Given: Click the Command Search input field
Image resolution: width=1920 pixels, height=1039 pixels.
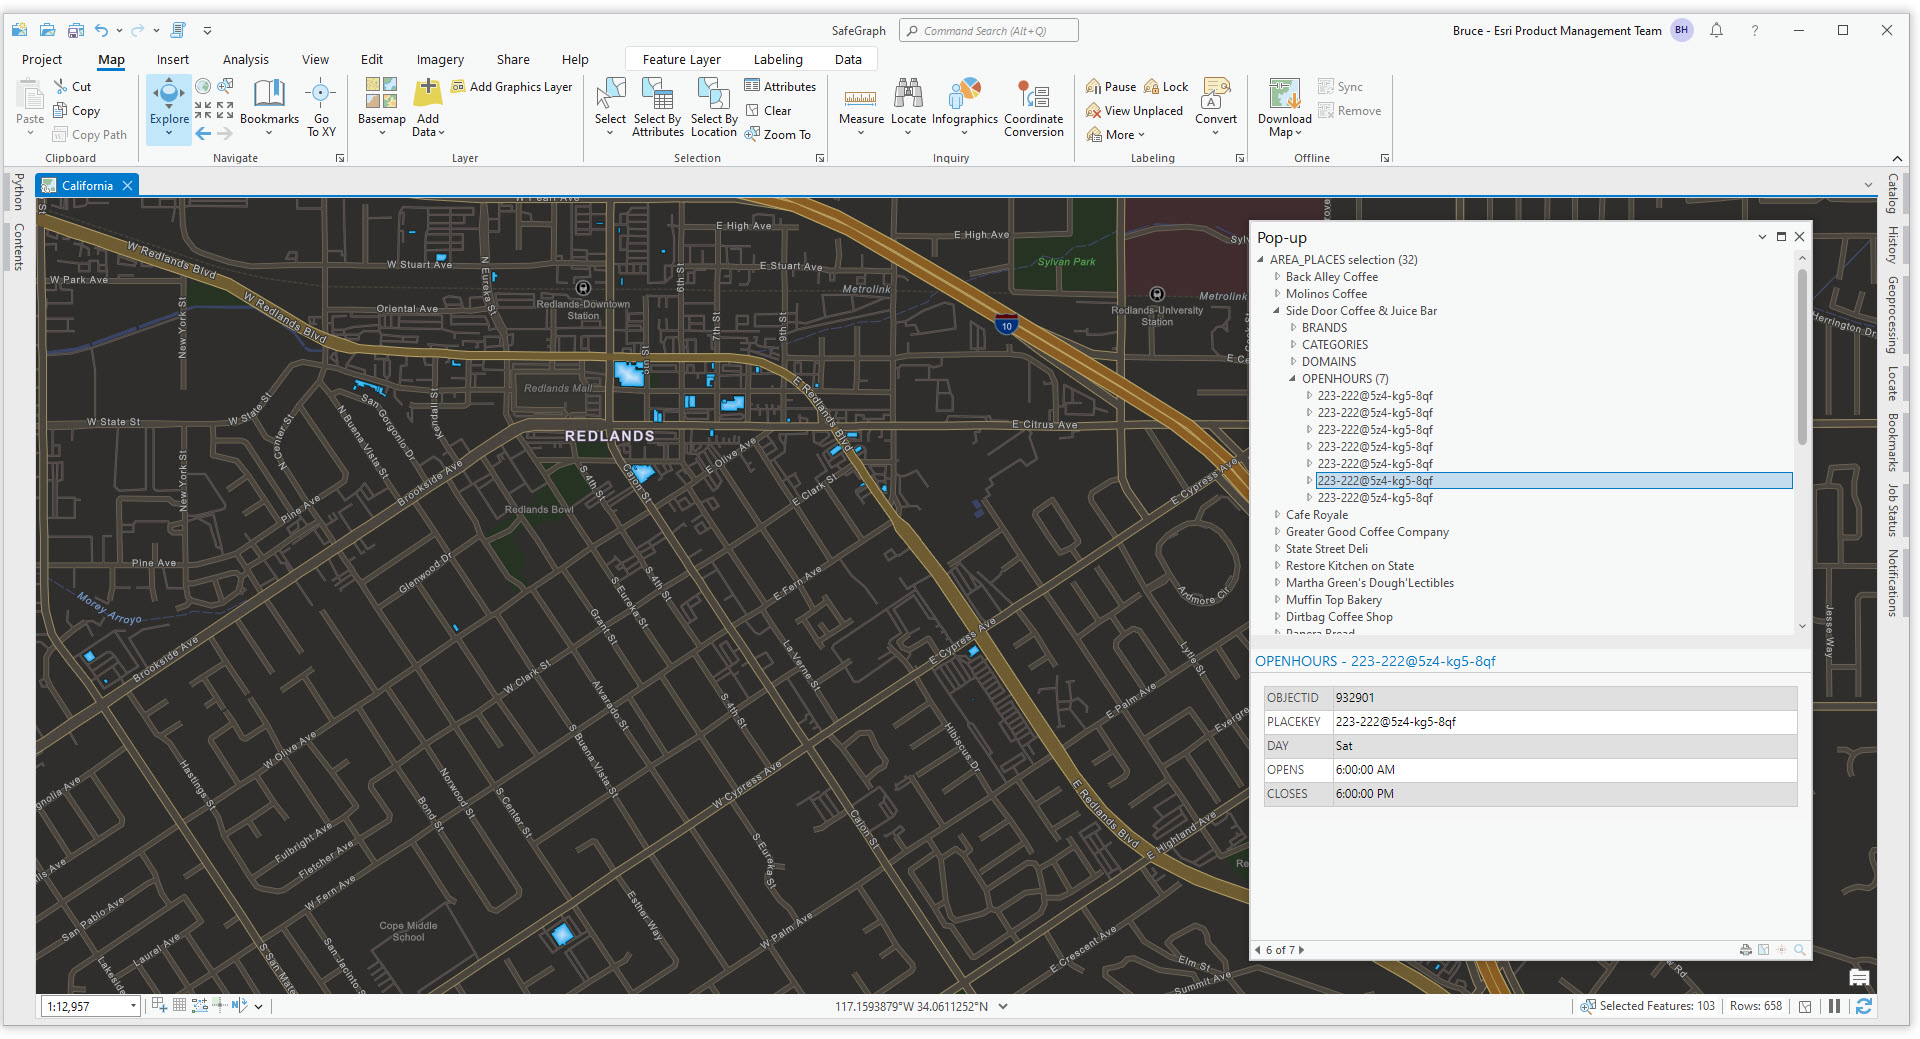Looking at the screenshot, I should coord(989,31).
